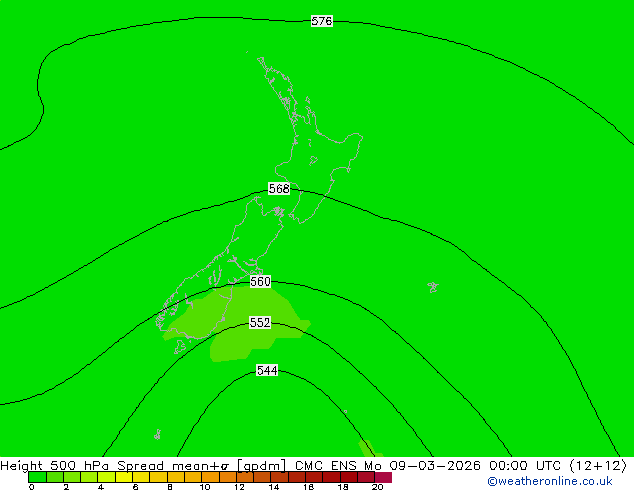Image resolution: width=634 pixels, height=490 pixels.
Task: Pick the crimson legend swatch at 20
Action: pos(383,477)
